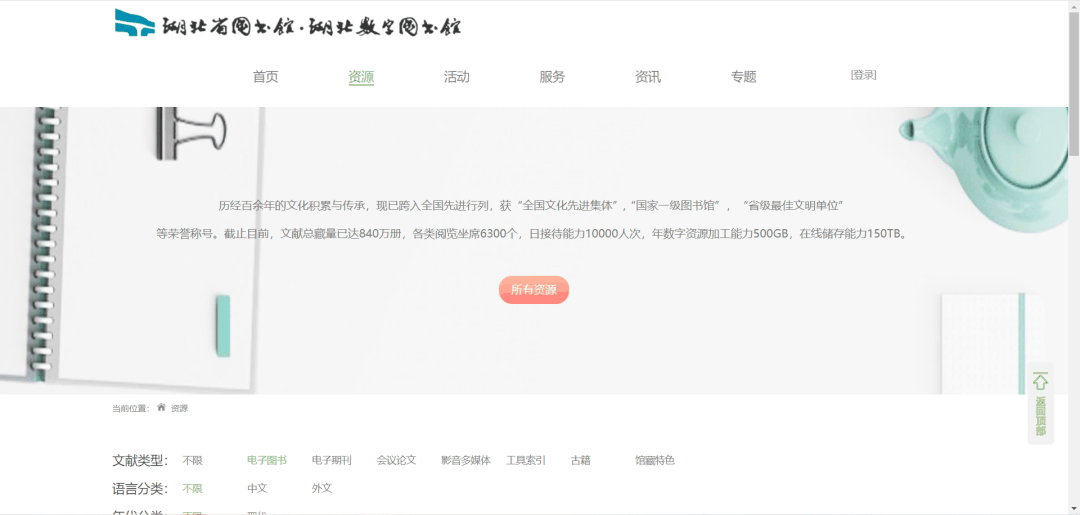Click the return-to-top arrow icon

[1040, 381]
